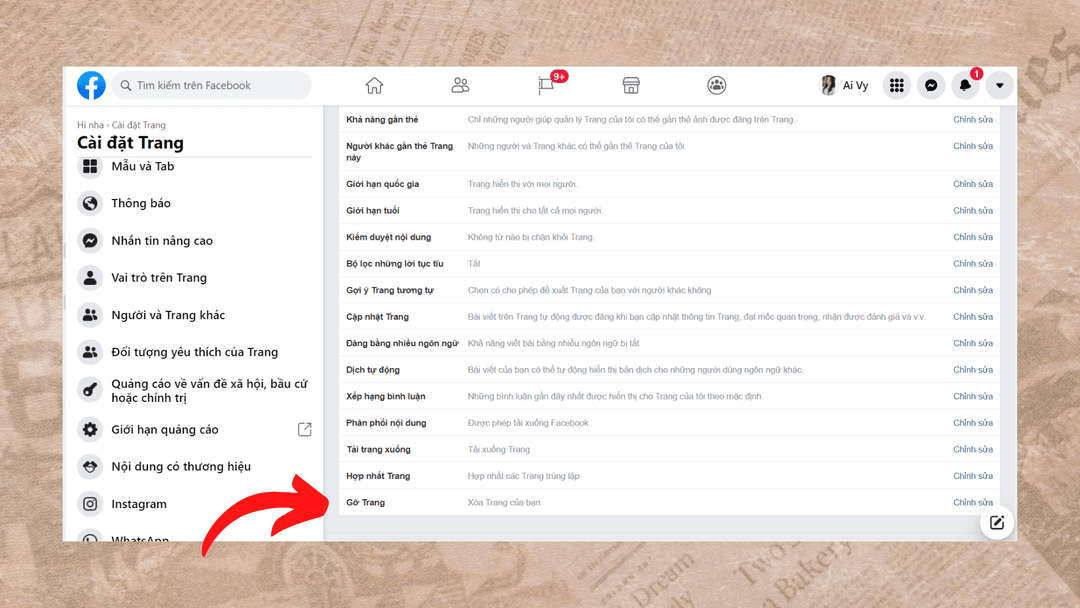This screenshot has height=608, width=1080.
Task: Click Chỉnh sửa for Hợp nhất Trang row
Action: 972,476
